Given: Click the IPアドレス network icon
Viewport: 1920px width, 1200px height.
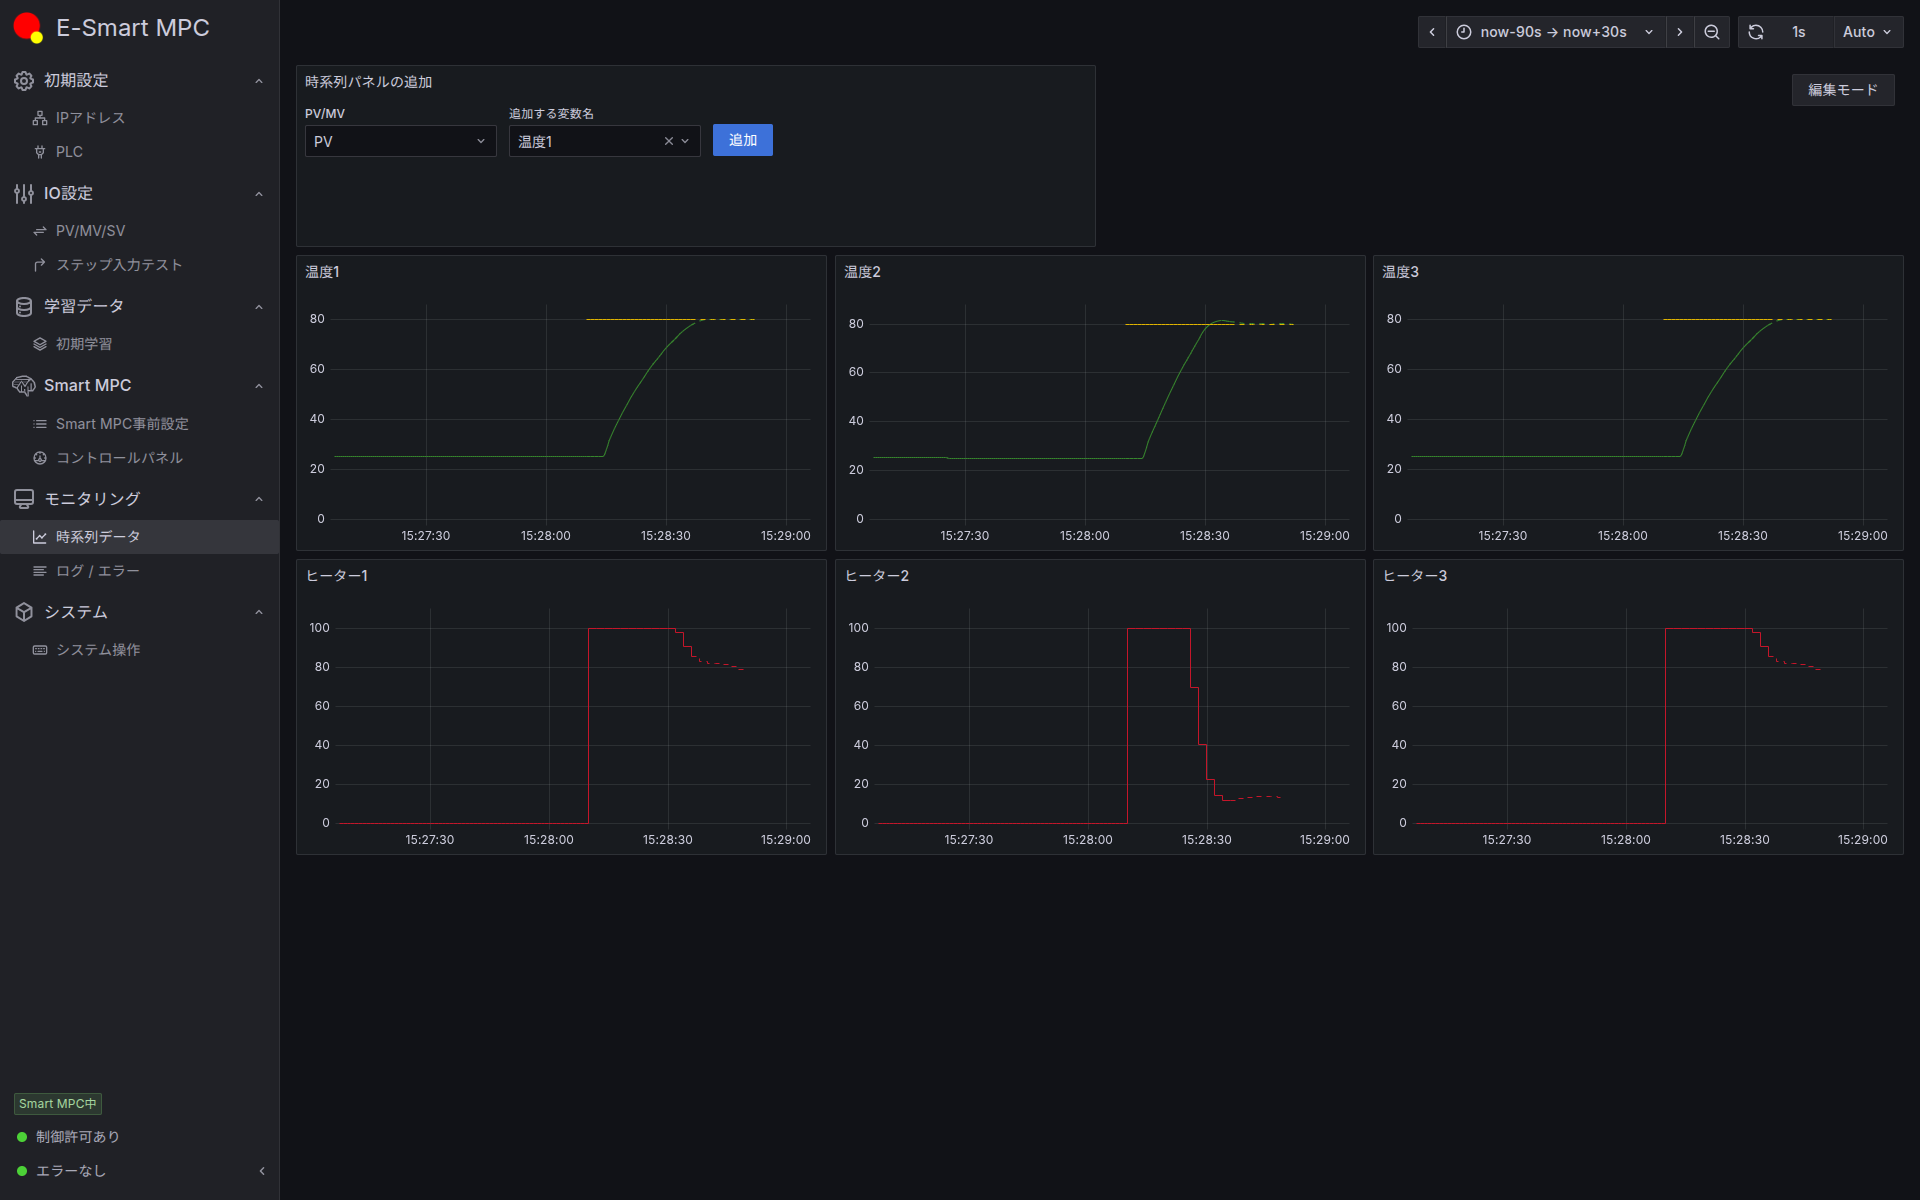Looking at the screenshot, I should click(x=40, y=118).
